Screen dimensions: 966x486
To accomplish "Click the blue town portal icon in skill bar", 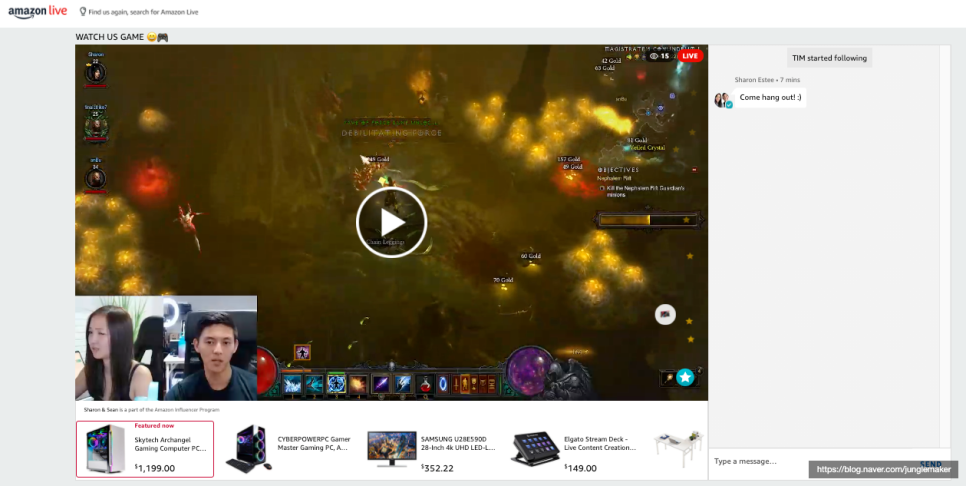I will [x=443, y=384].
